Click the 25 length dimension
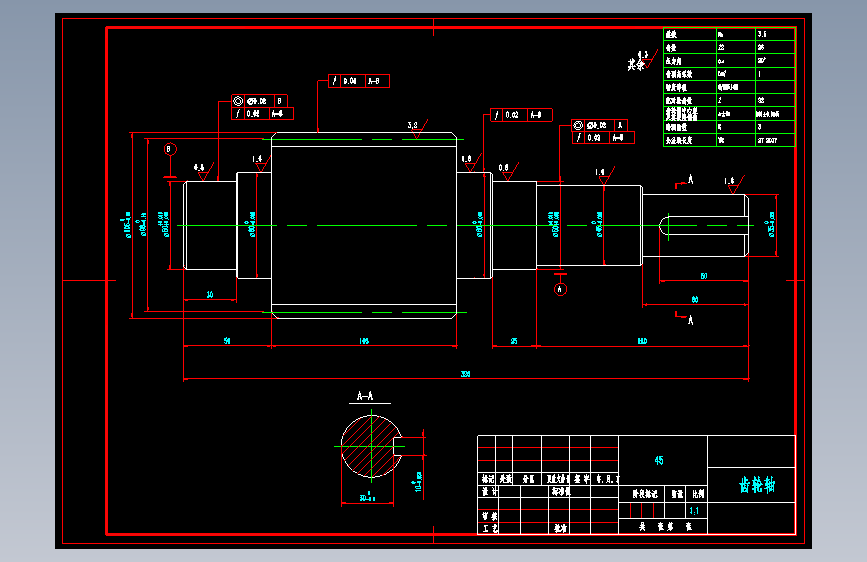The height and width of the screenshot is (562, 867). (x=514, y=341)
